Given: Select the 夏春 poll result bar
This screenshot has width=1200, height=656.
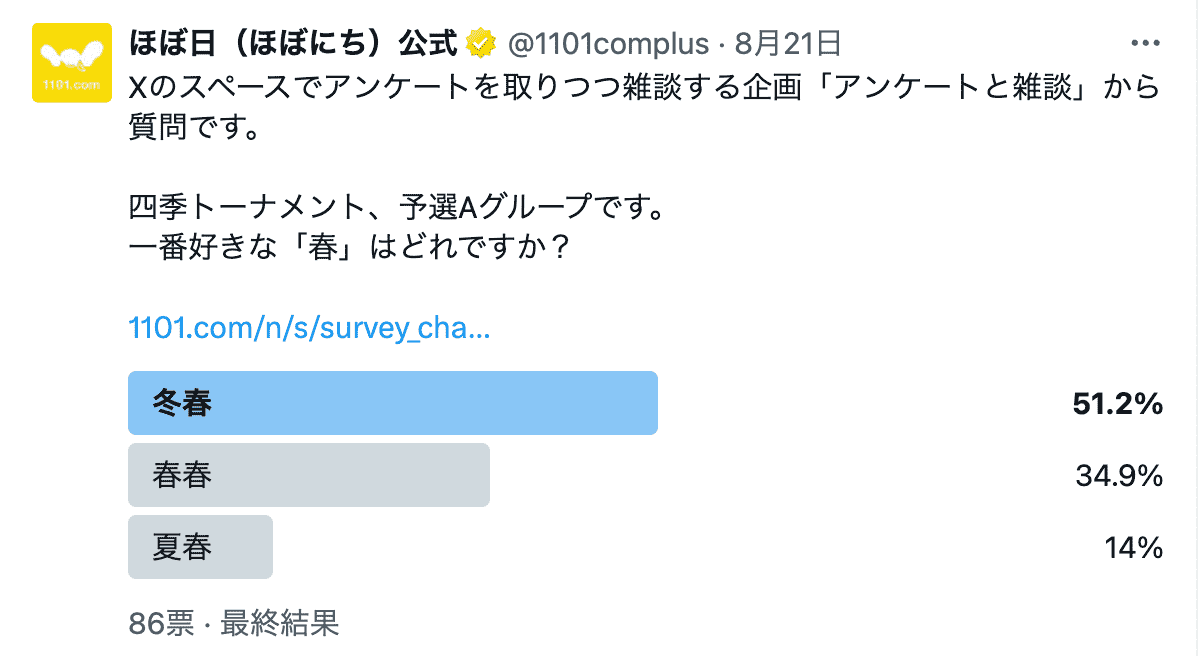Looking at the screenshot, I should (x=200, y=547).
